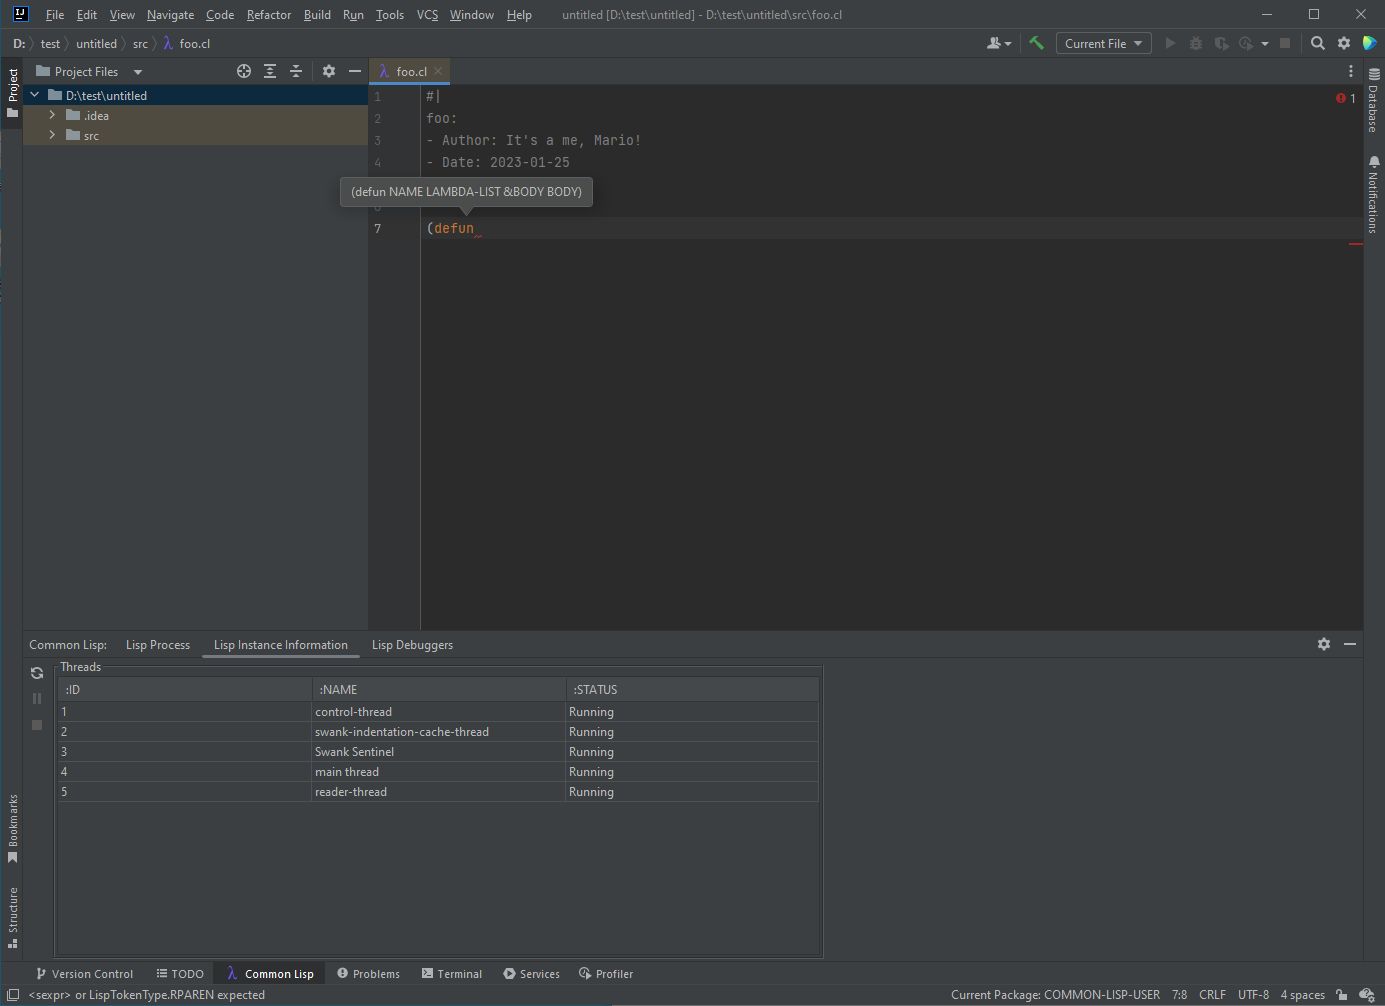This screenshot has height=1006, width=1385.
Task: Click Select Opened File target icon
Action: pyautogui.click(x=244, y=71)
